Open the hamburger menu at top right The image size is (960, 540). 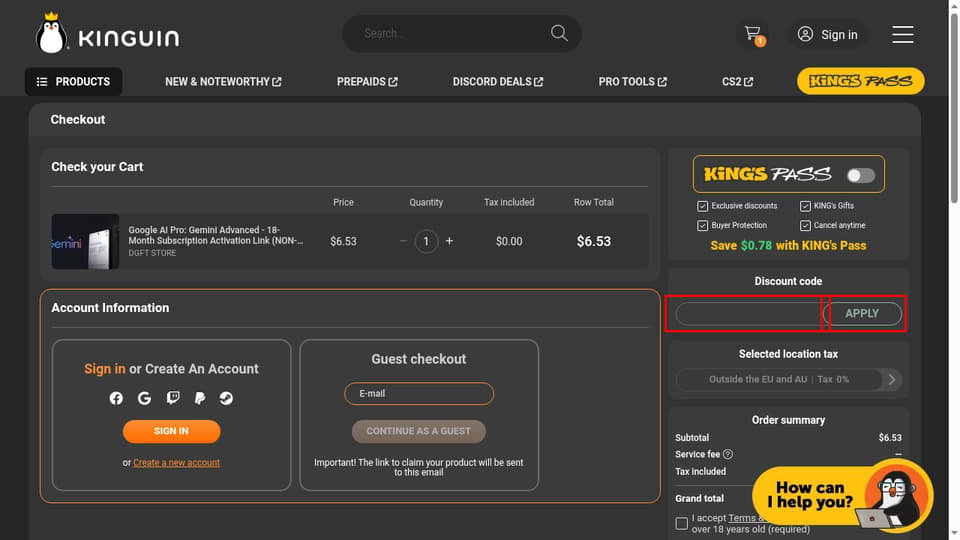902,34
